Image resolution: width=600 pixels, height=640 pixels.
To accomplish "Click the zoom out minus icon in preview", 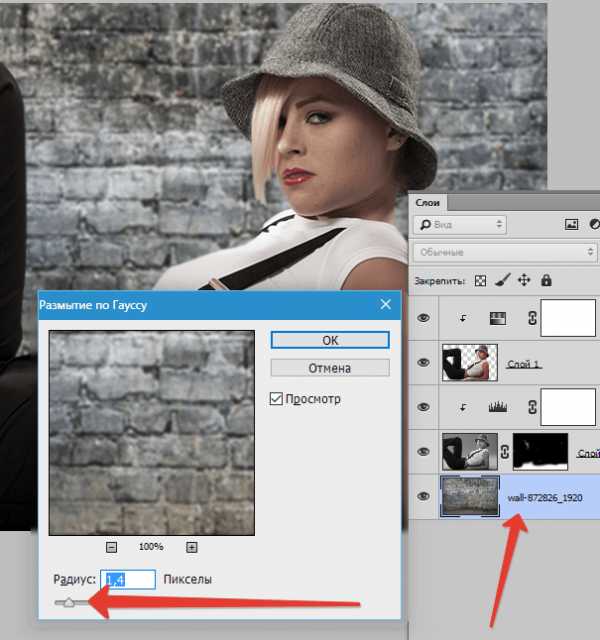I will 111,547.
